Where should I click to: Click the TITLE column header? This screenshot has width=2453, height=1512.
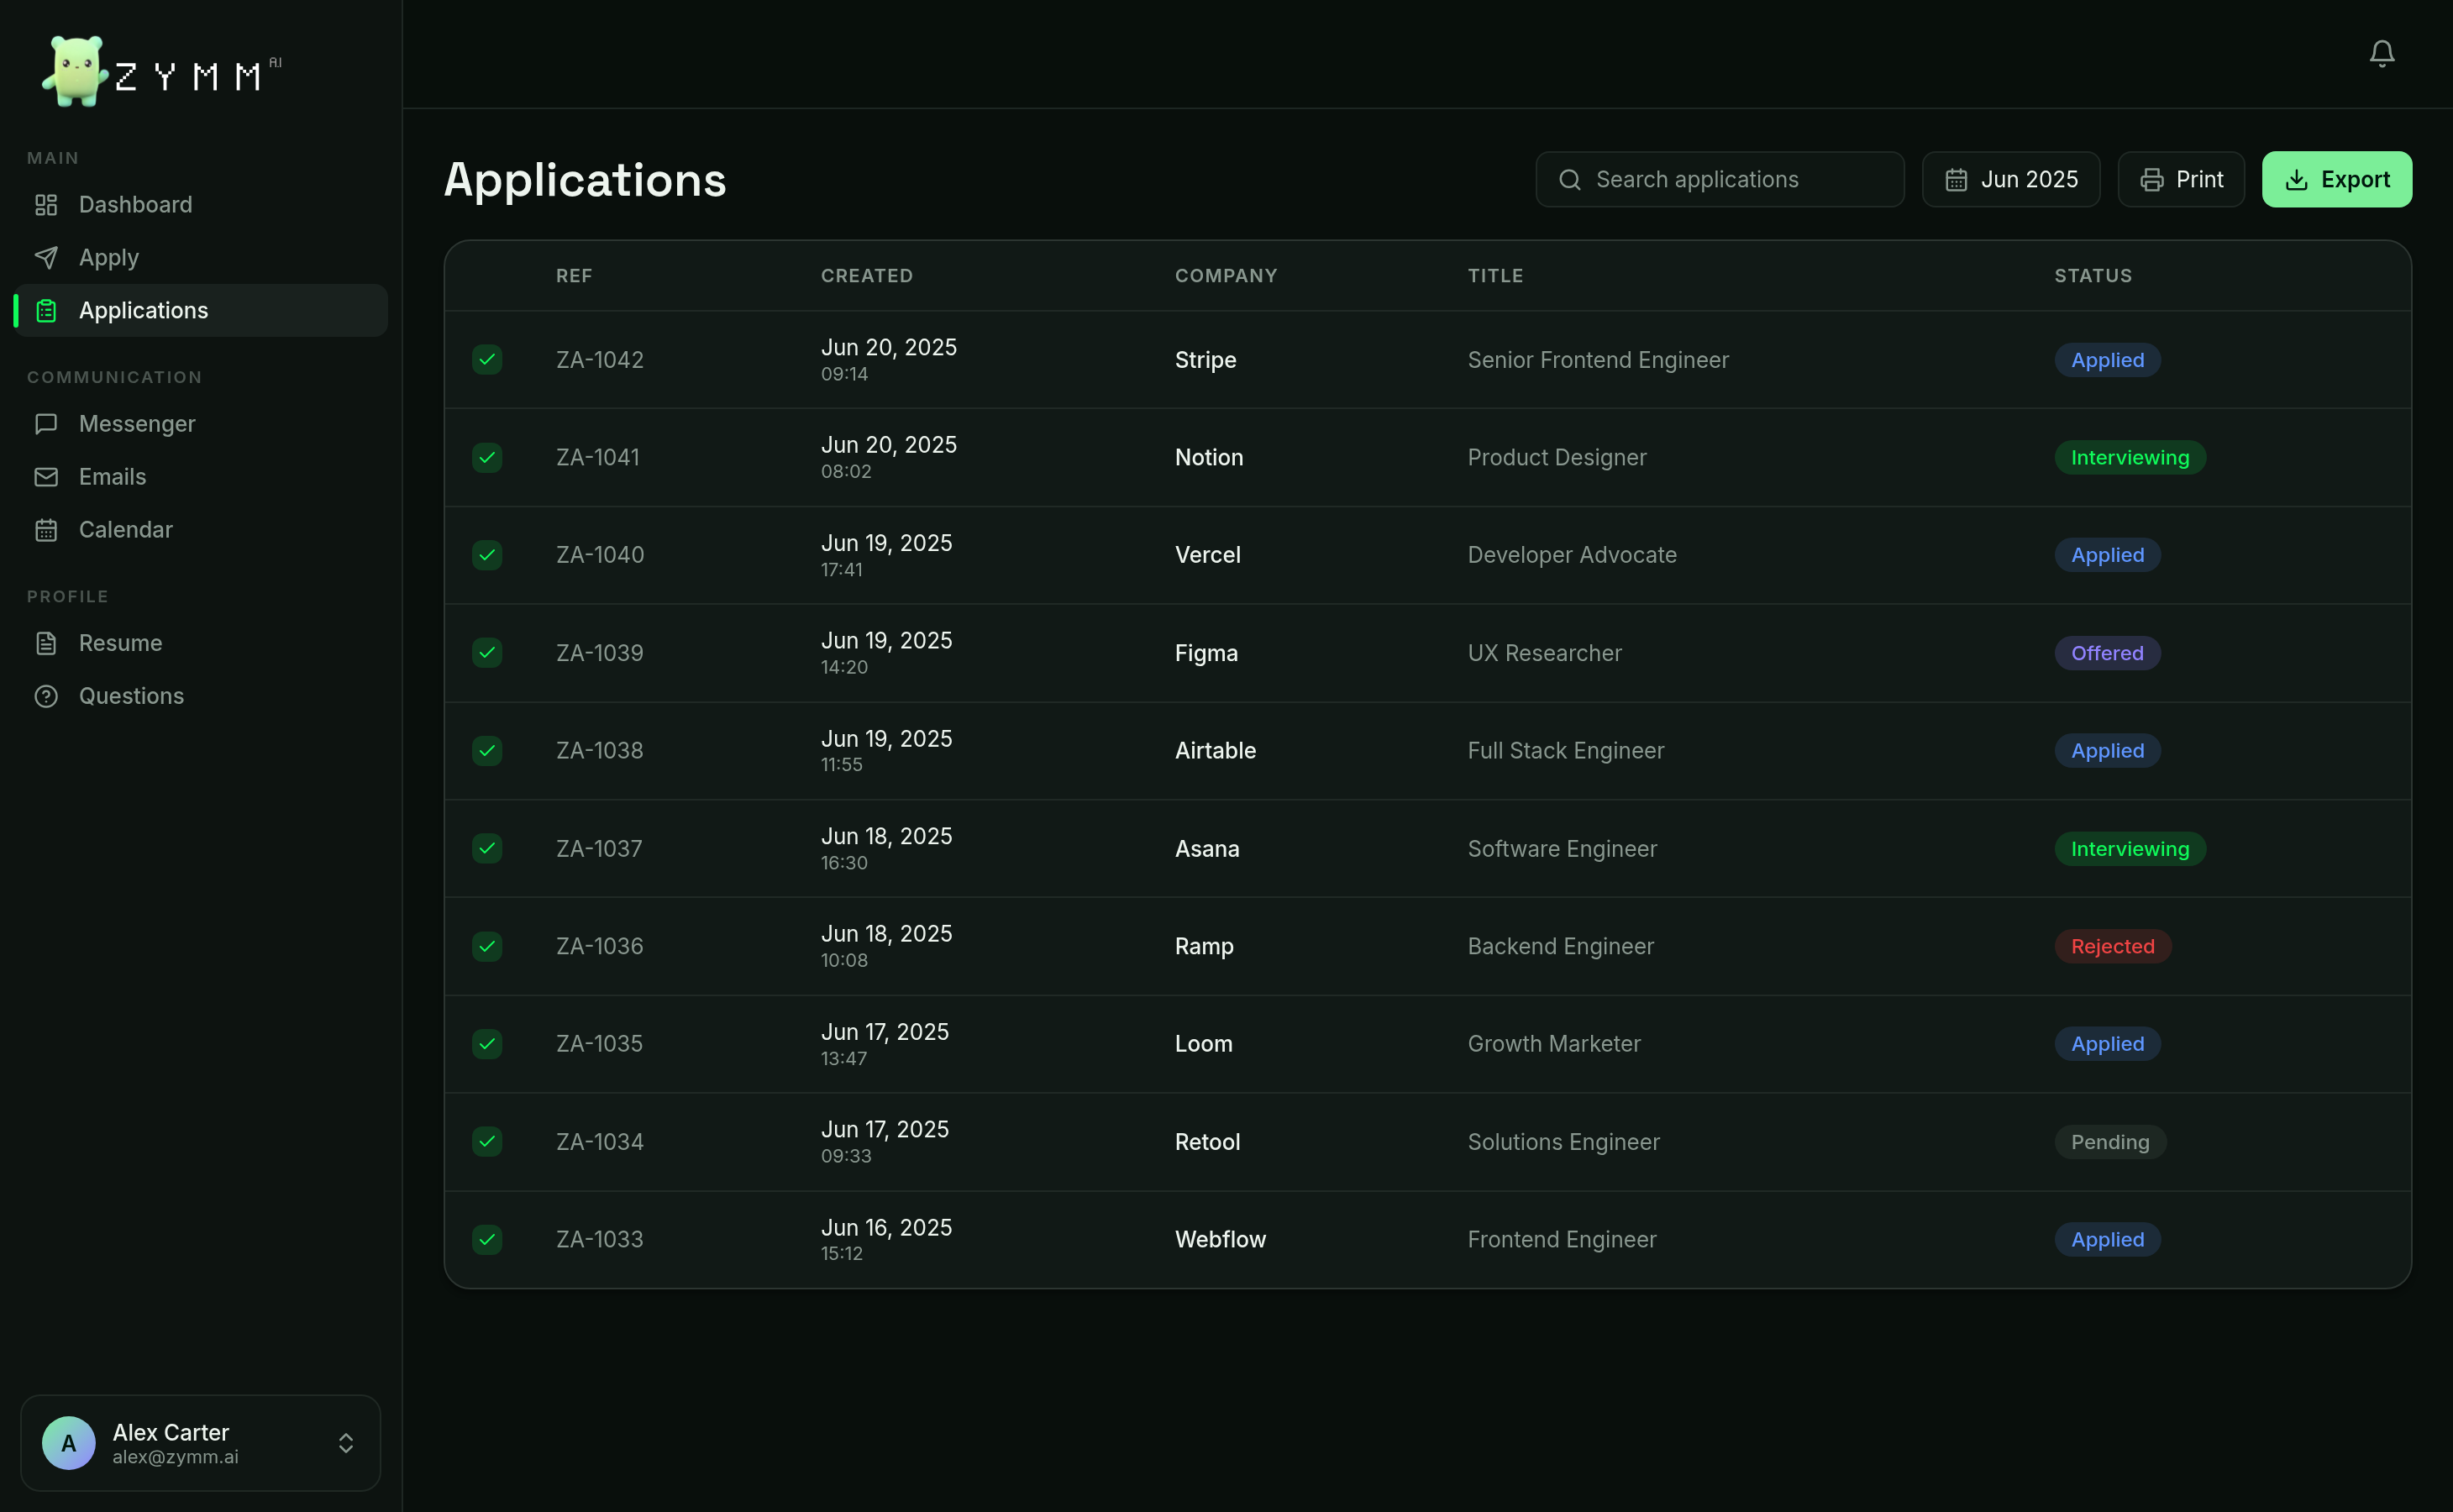(1495, 276)
